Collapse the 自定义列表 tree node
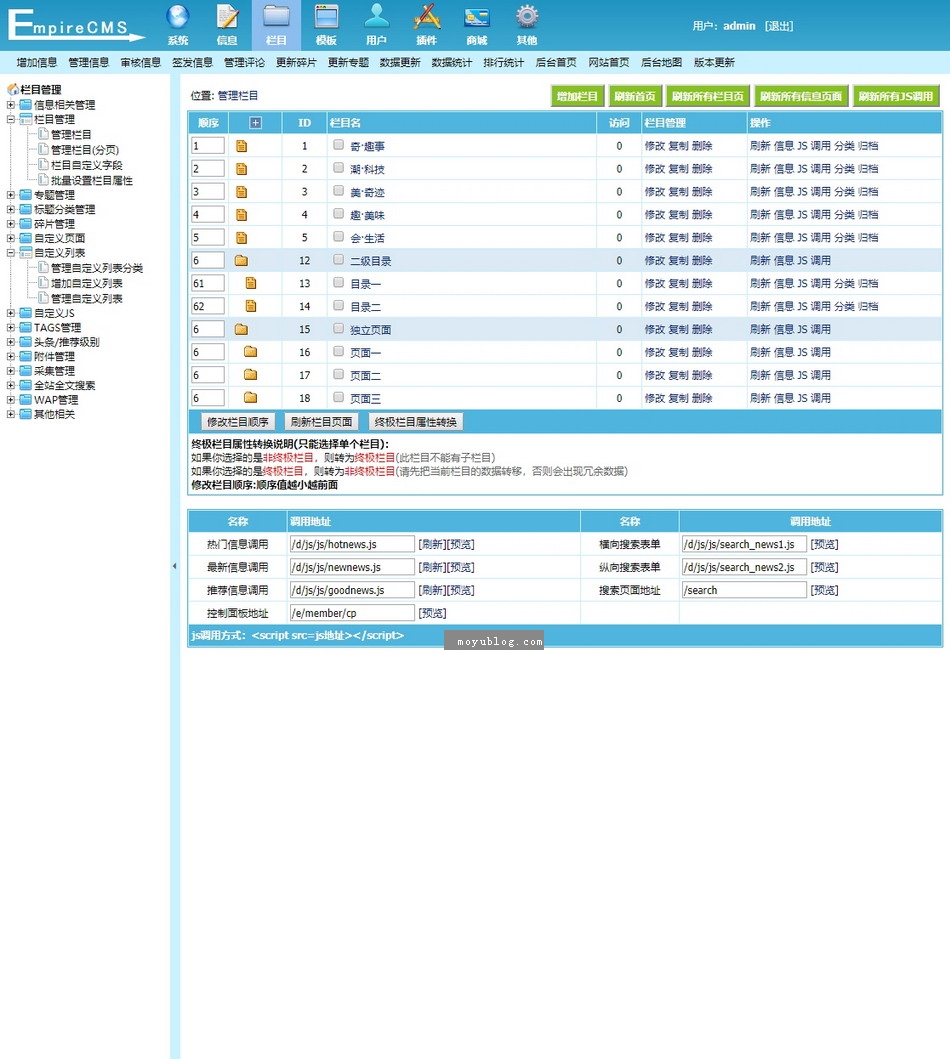Screen dimensions: 950x1059 11,253
